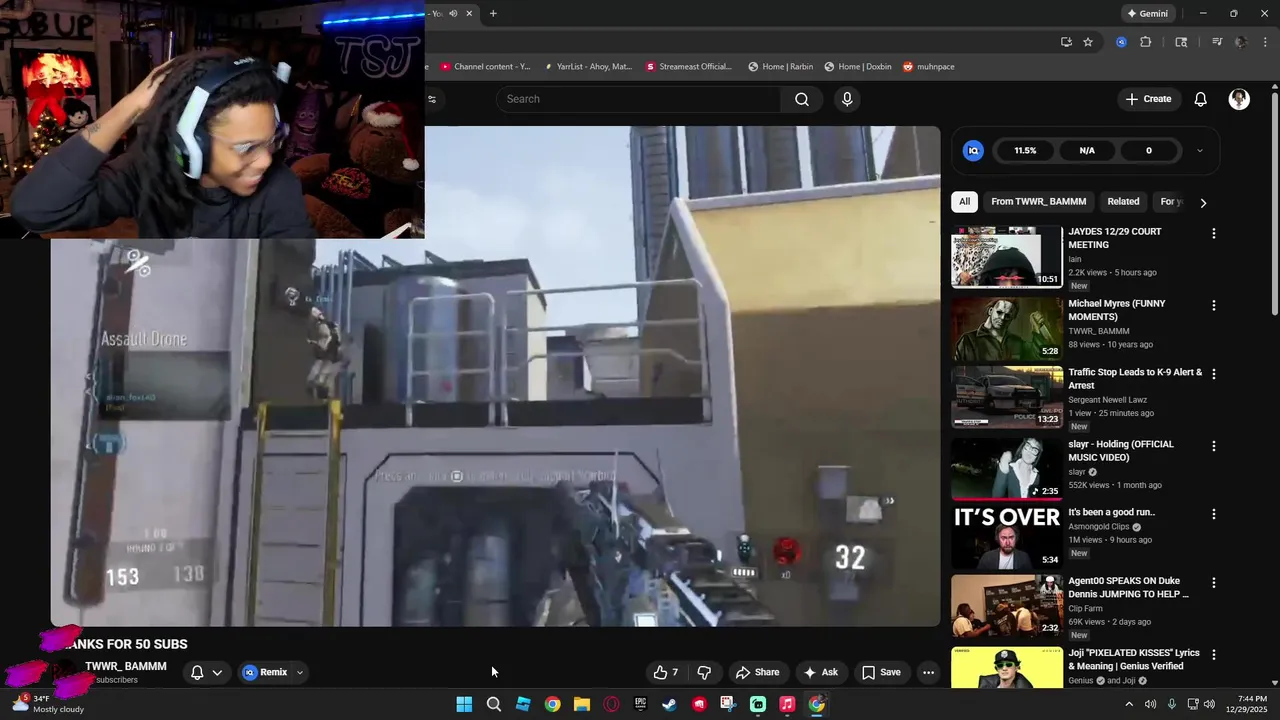Click the Michael Myres (FUNNY MOMENTS) title
The width and height of the screenshot is (1280, 720).
pyautogui.click(x=1116, y=310)
